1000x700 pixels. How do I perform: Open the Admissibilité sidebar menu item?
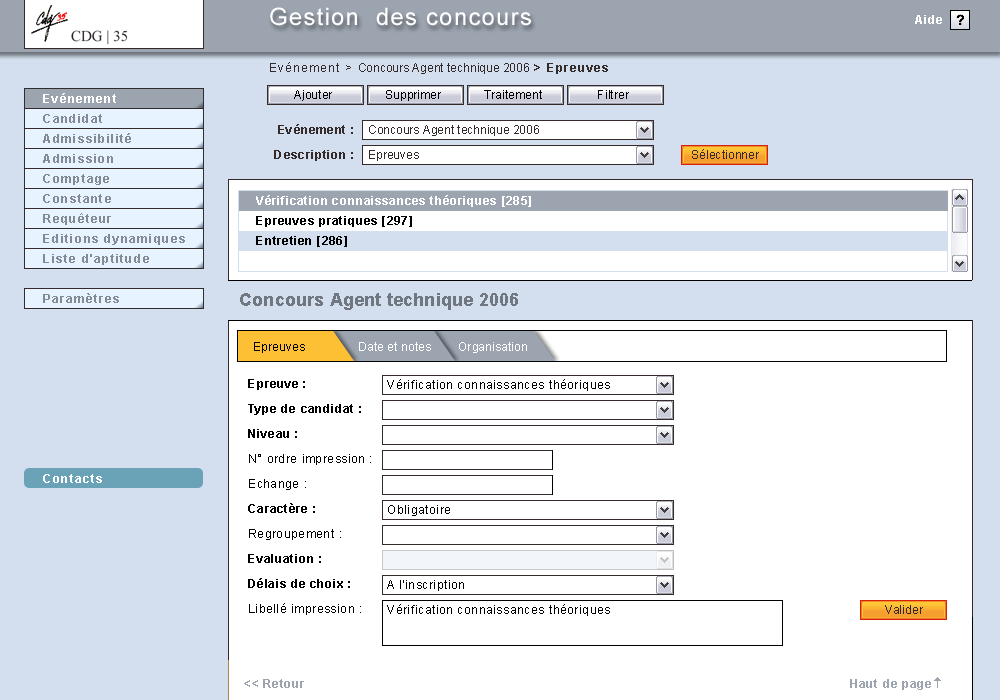click(x=114, y=138)
